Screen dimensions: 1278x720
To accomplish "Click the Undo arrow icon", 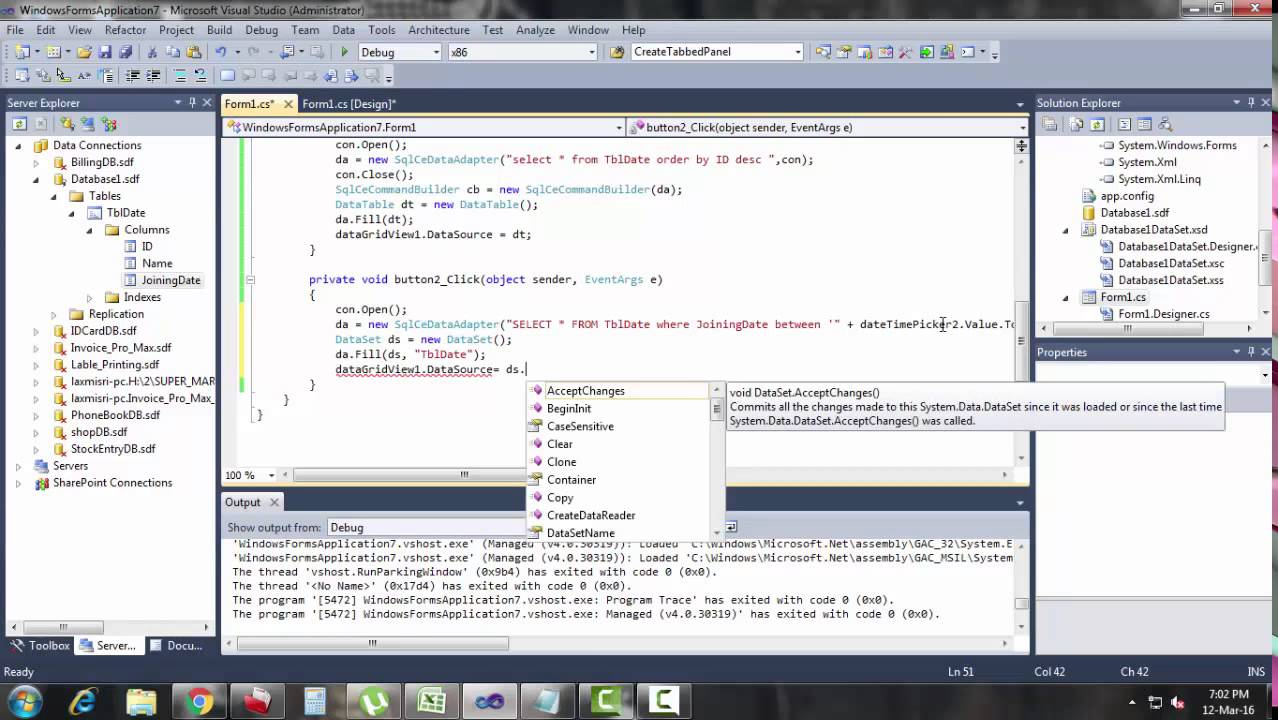I will (x=221, y=52).
